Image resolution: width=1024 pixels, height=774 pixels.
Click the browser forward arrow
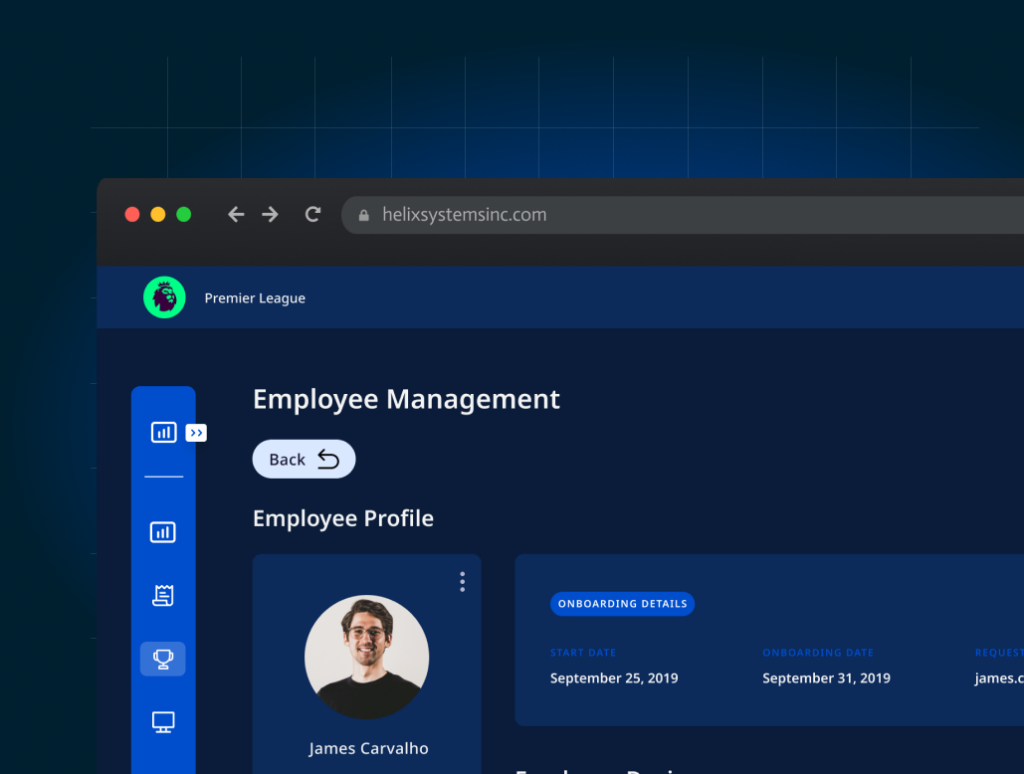click(270, 214)
